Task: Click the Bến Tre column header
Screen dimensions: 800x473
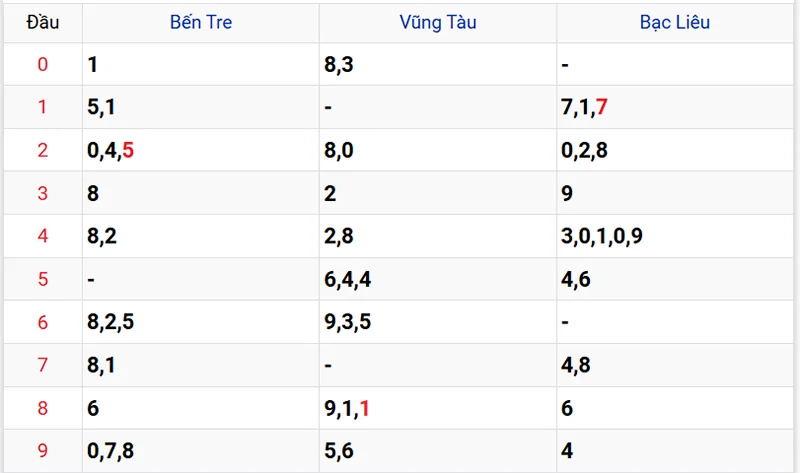Action: 201,22
